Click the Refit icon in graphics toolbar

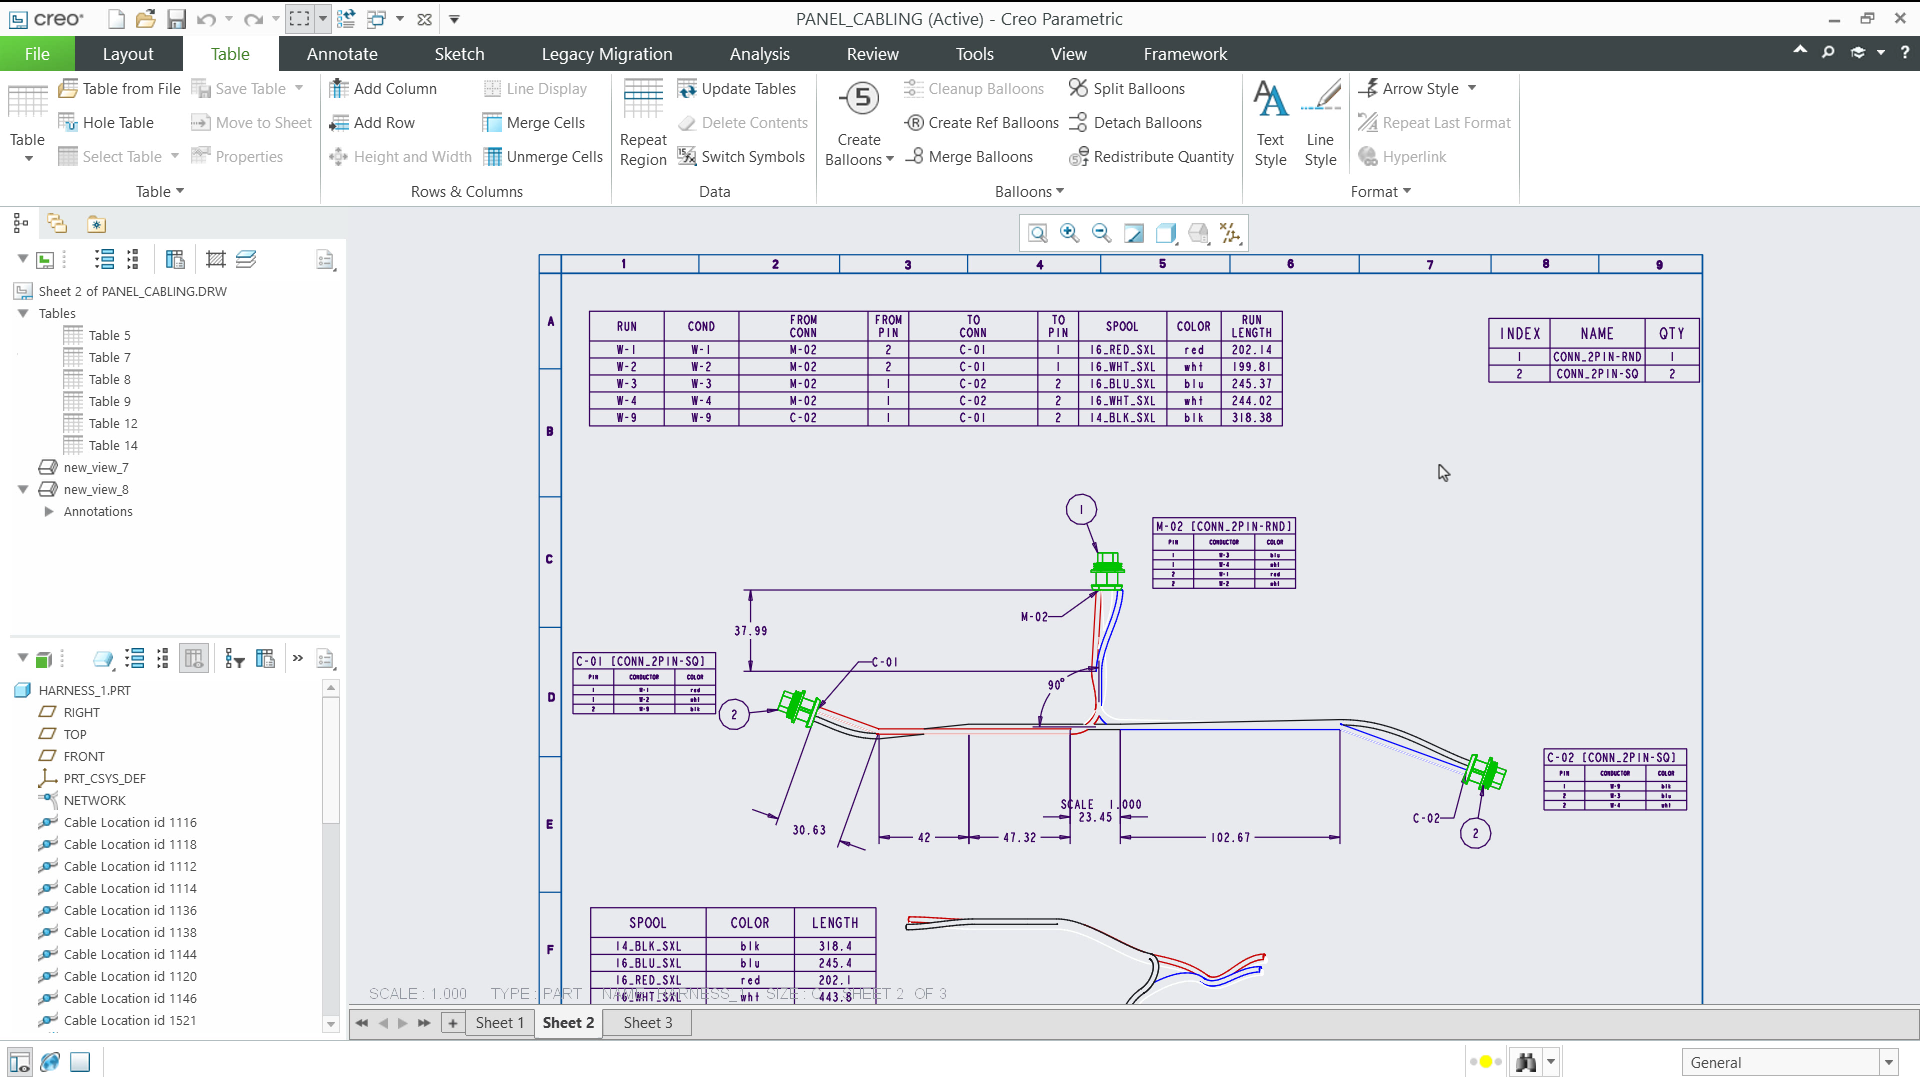point(1037,233)
